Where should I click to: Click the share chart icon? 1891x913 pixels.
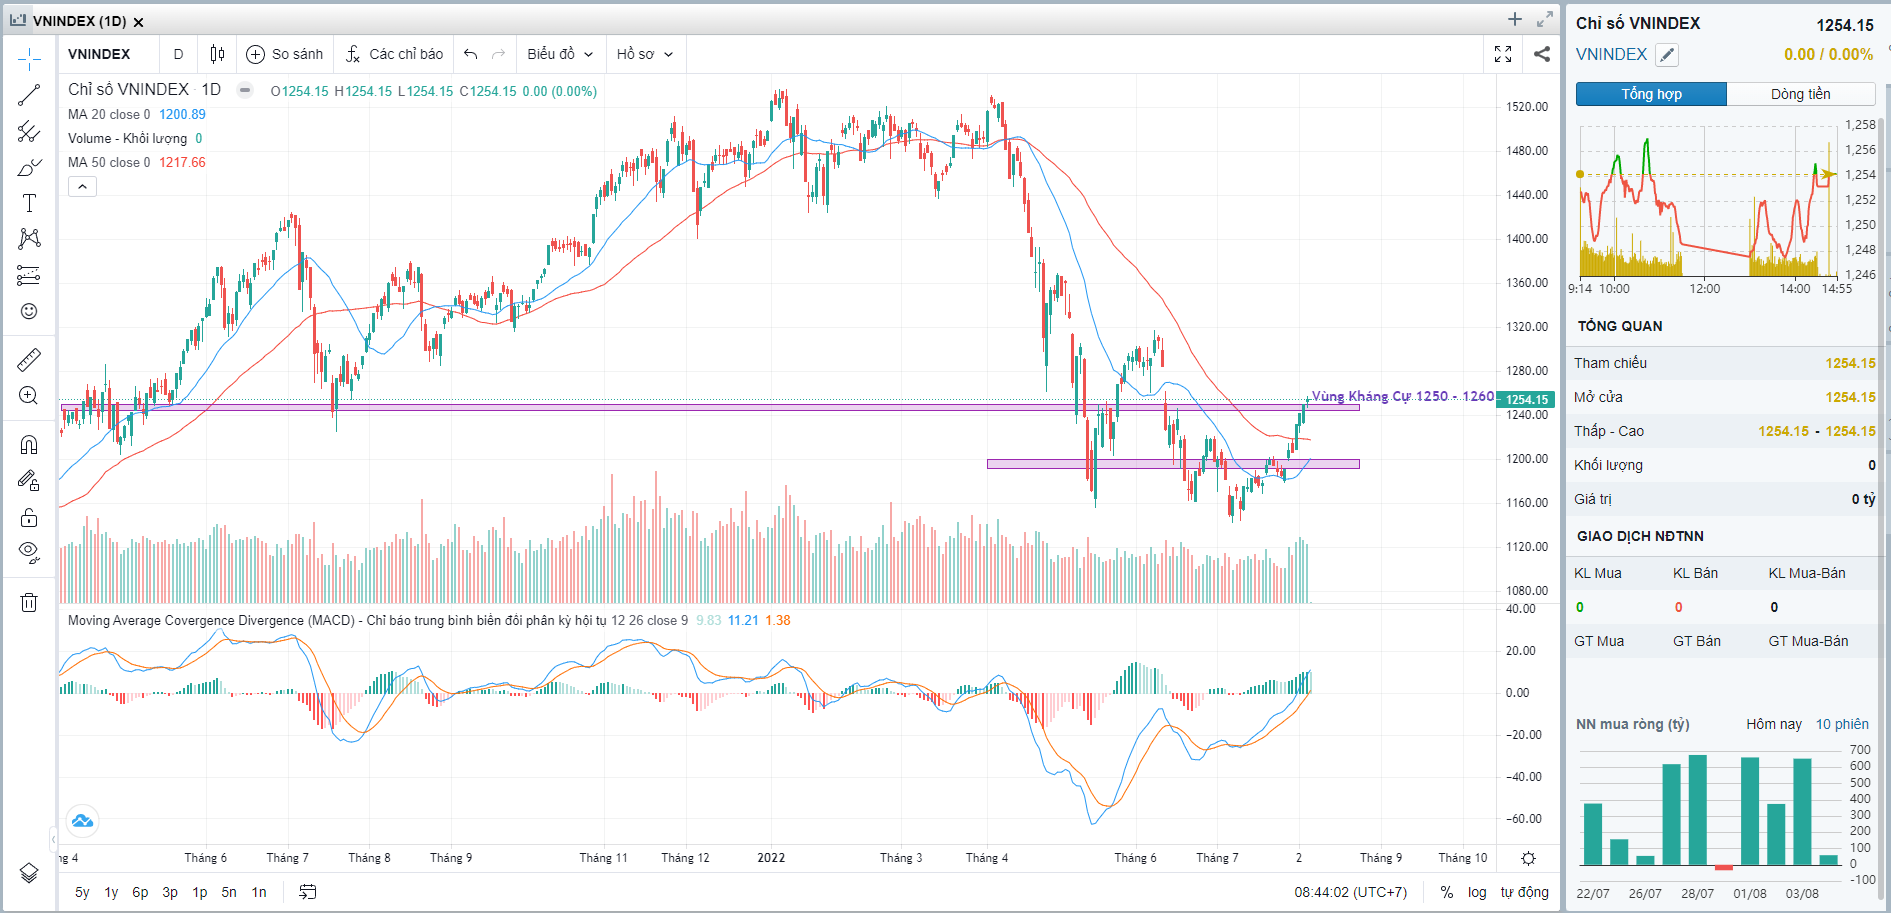[1542, 54]
